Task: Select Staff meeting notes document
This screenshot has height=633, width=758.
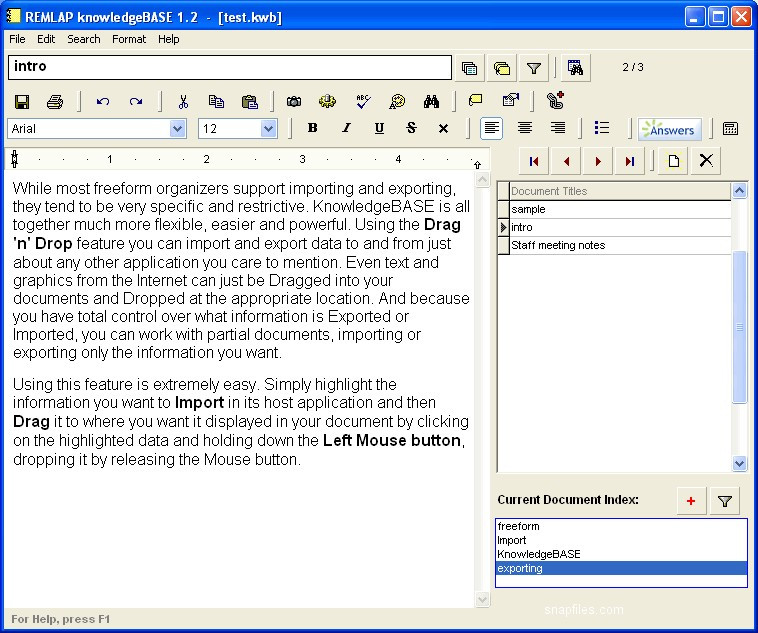Action: point(620,245)
